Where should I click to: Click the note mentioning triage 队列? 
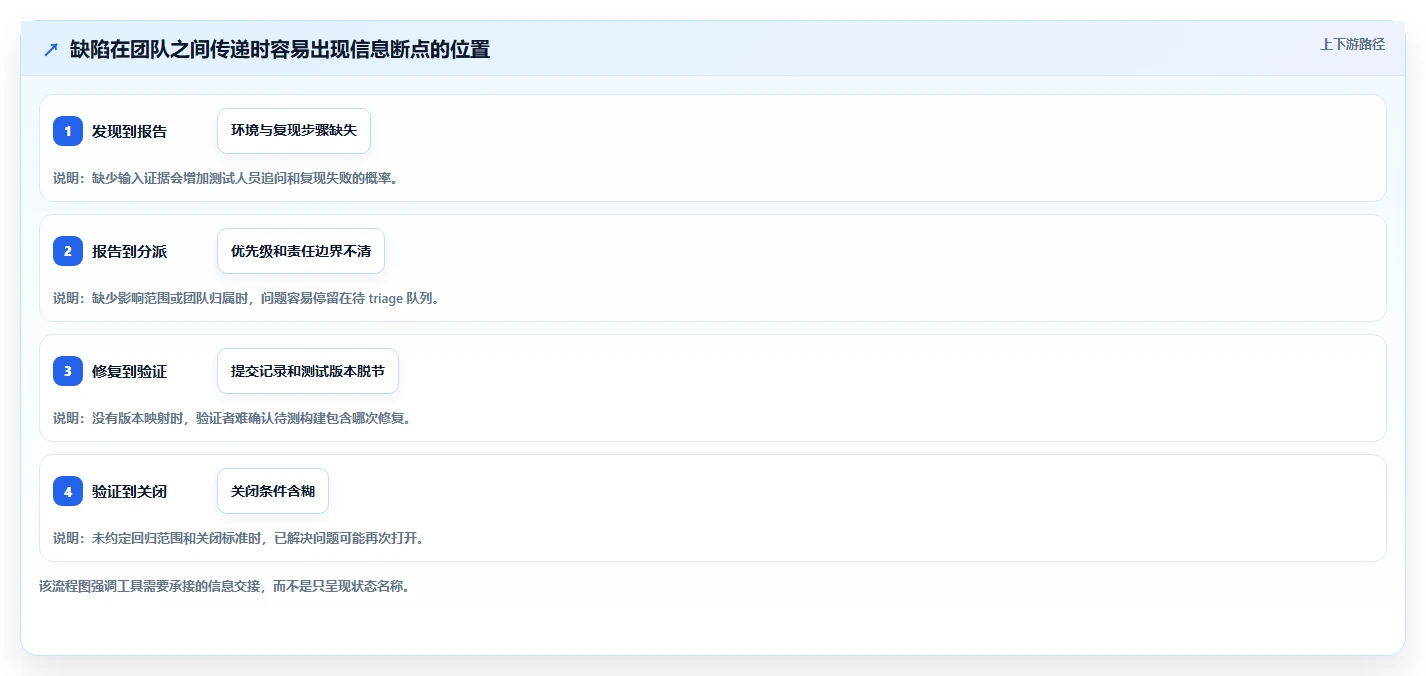[246, 298]
